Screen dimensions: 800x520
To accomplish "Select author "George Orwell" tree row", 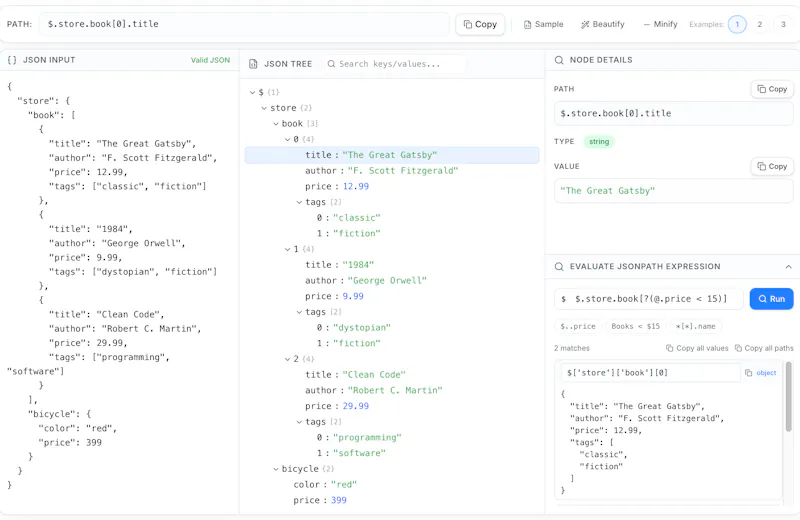I will [392, 281].
